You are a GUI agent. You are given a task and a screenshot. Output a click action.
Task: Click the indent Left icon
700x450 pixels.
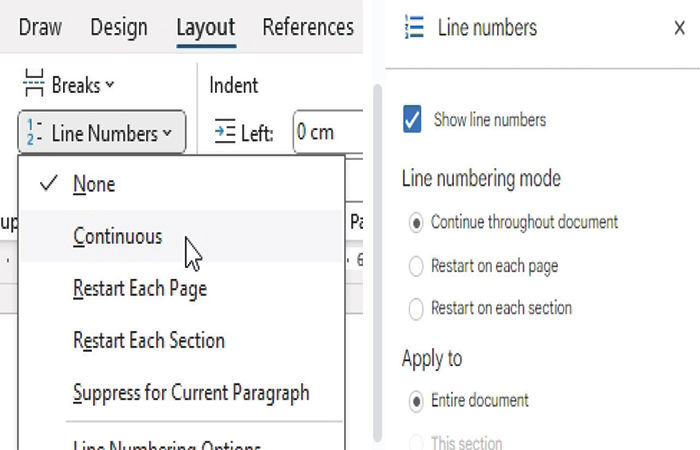pos(225,131)
